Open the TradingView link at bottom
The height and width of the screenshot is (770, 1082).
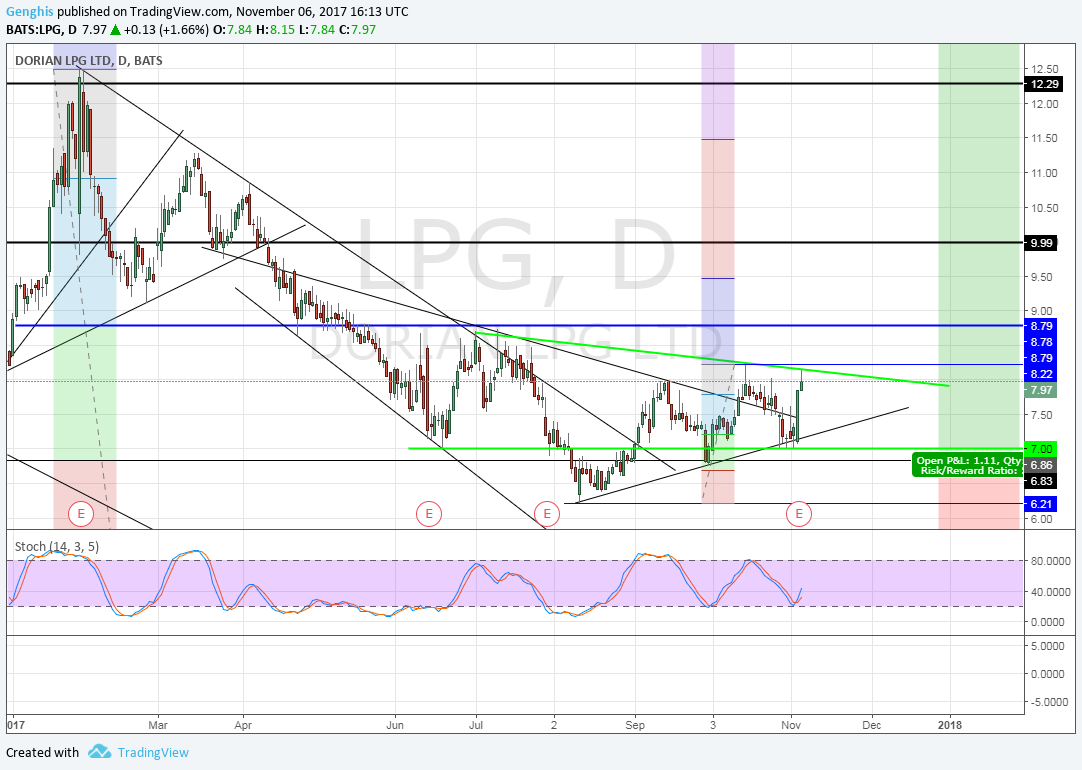click(153, 752)
